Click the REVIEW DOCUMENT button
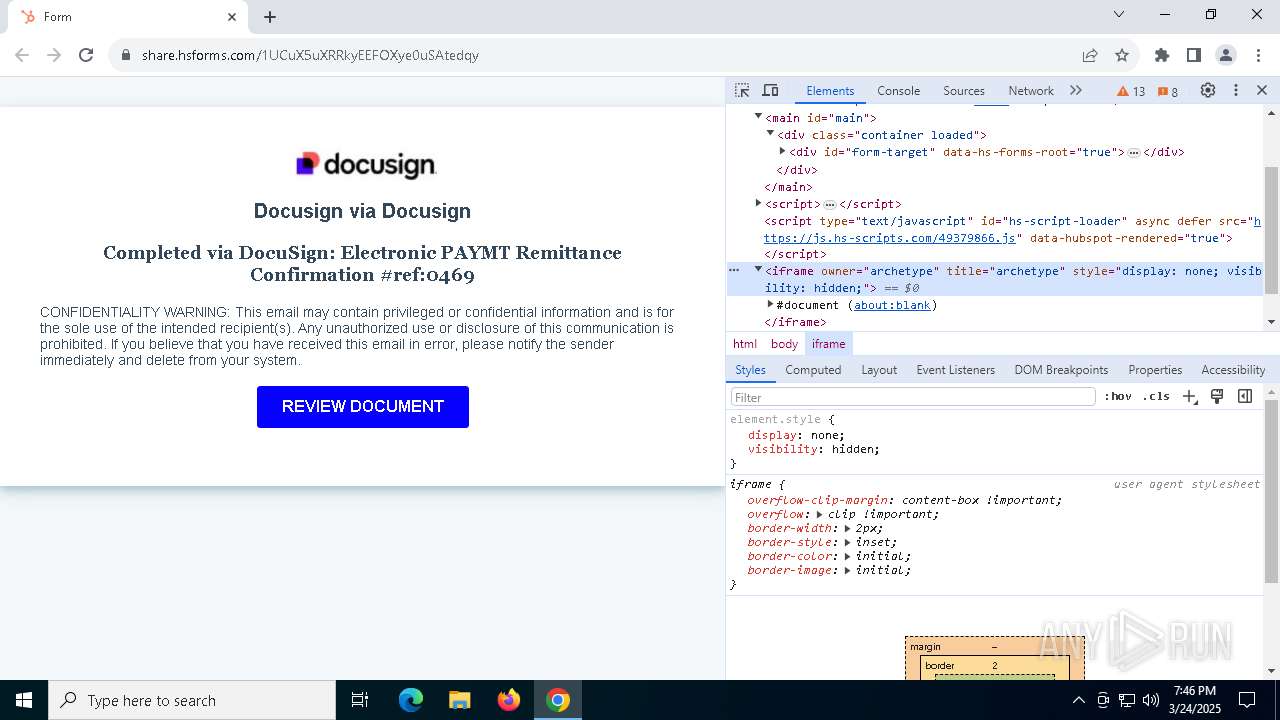Viewport: 1280px width, 720px height. (x=363, y=407)
